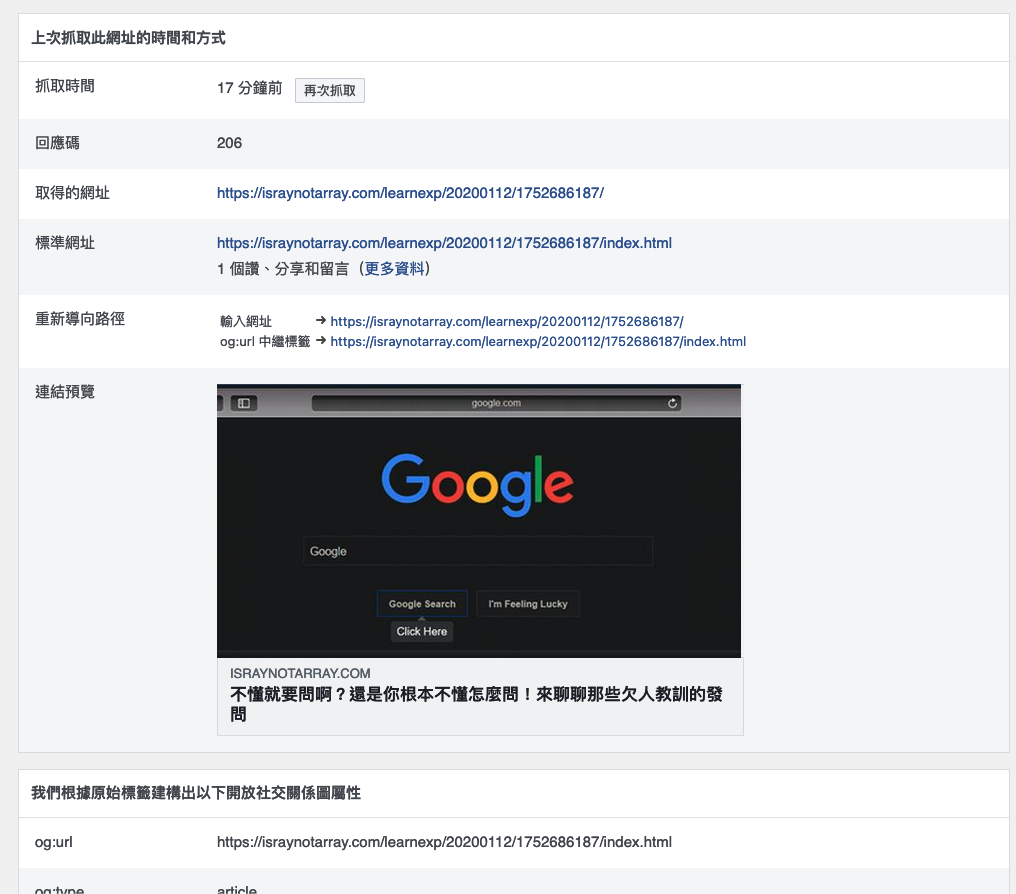Click the 更多資料 link
This screenshot has height=894, width=1016.
[x=395, y=268]
